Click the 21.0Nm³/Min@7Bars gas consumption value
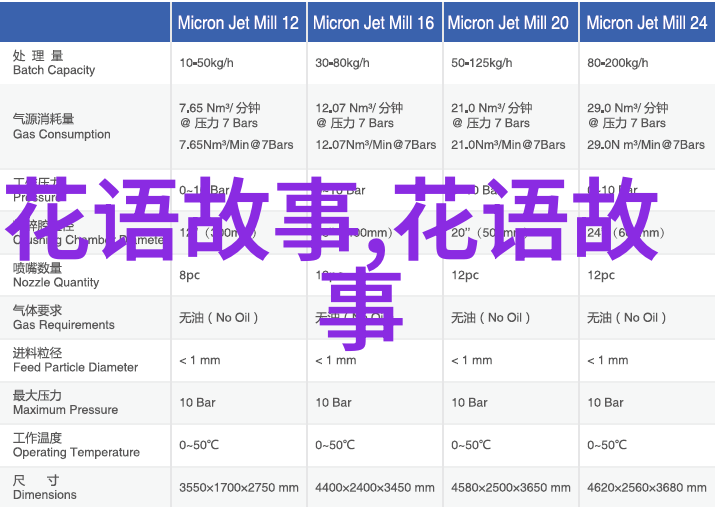Image resolution: width=722 pixels, height=507 pixels. [x=508, y=145]
